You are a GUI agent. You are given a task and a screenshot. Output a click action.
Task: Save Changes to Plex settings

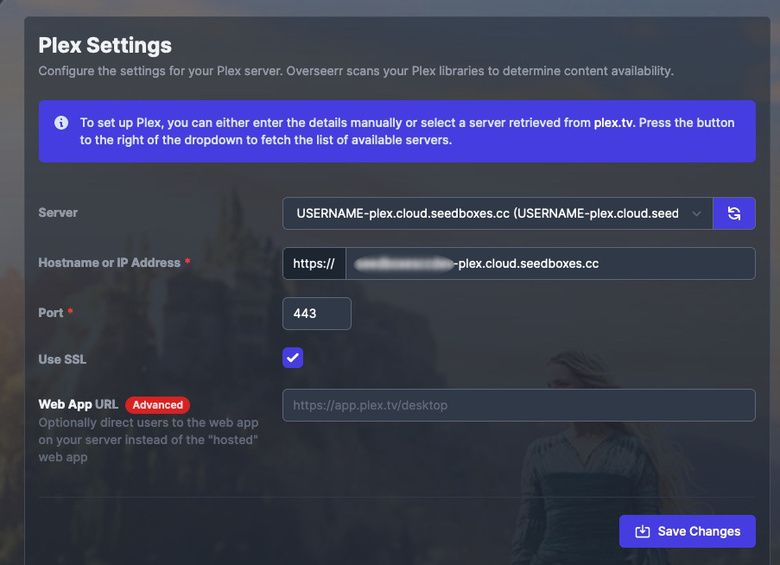[x=687, y=531]
